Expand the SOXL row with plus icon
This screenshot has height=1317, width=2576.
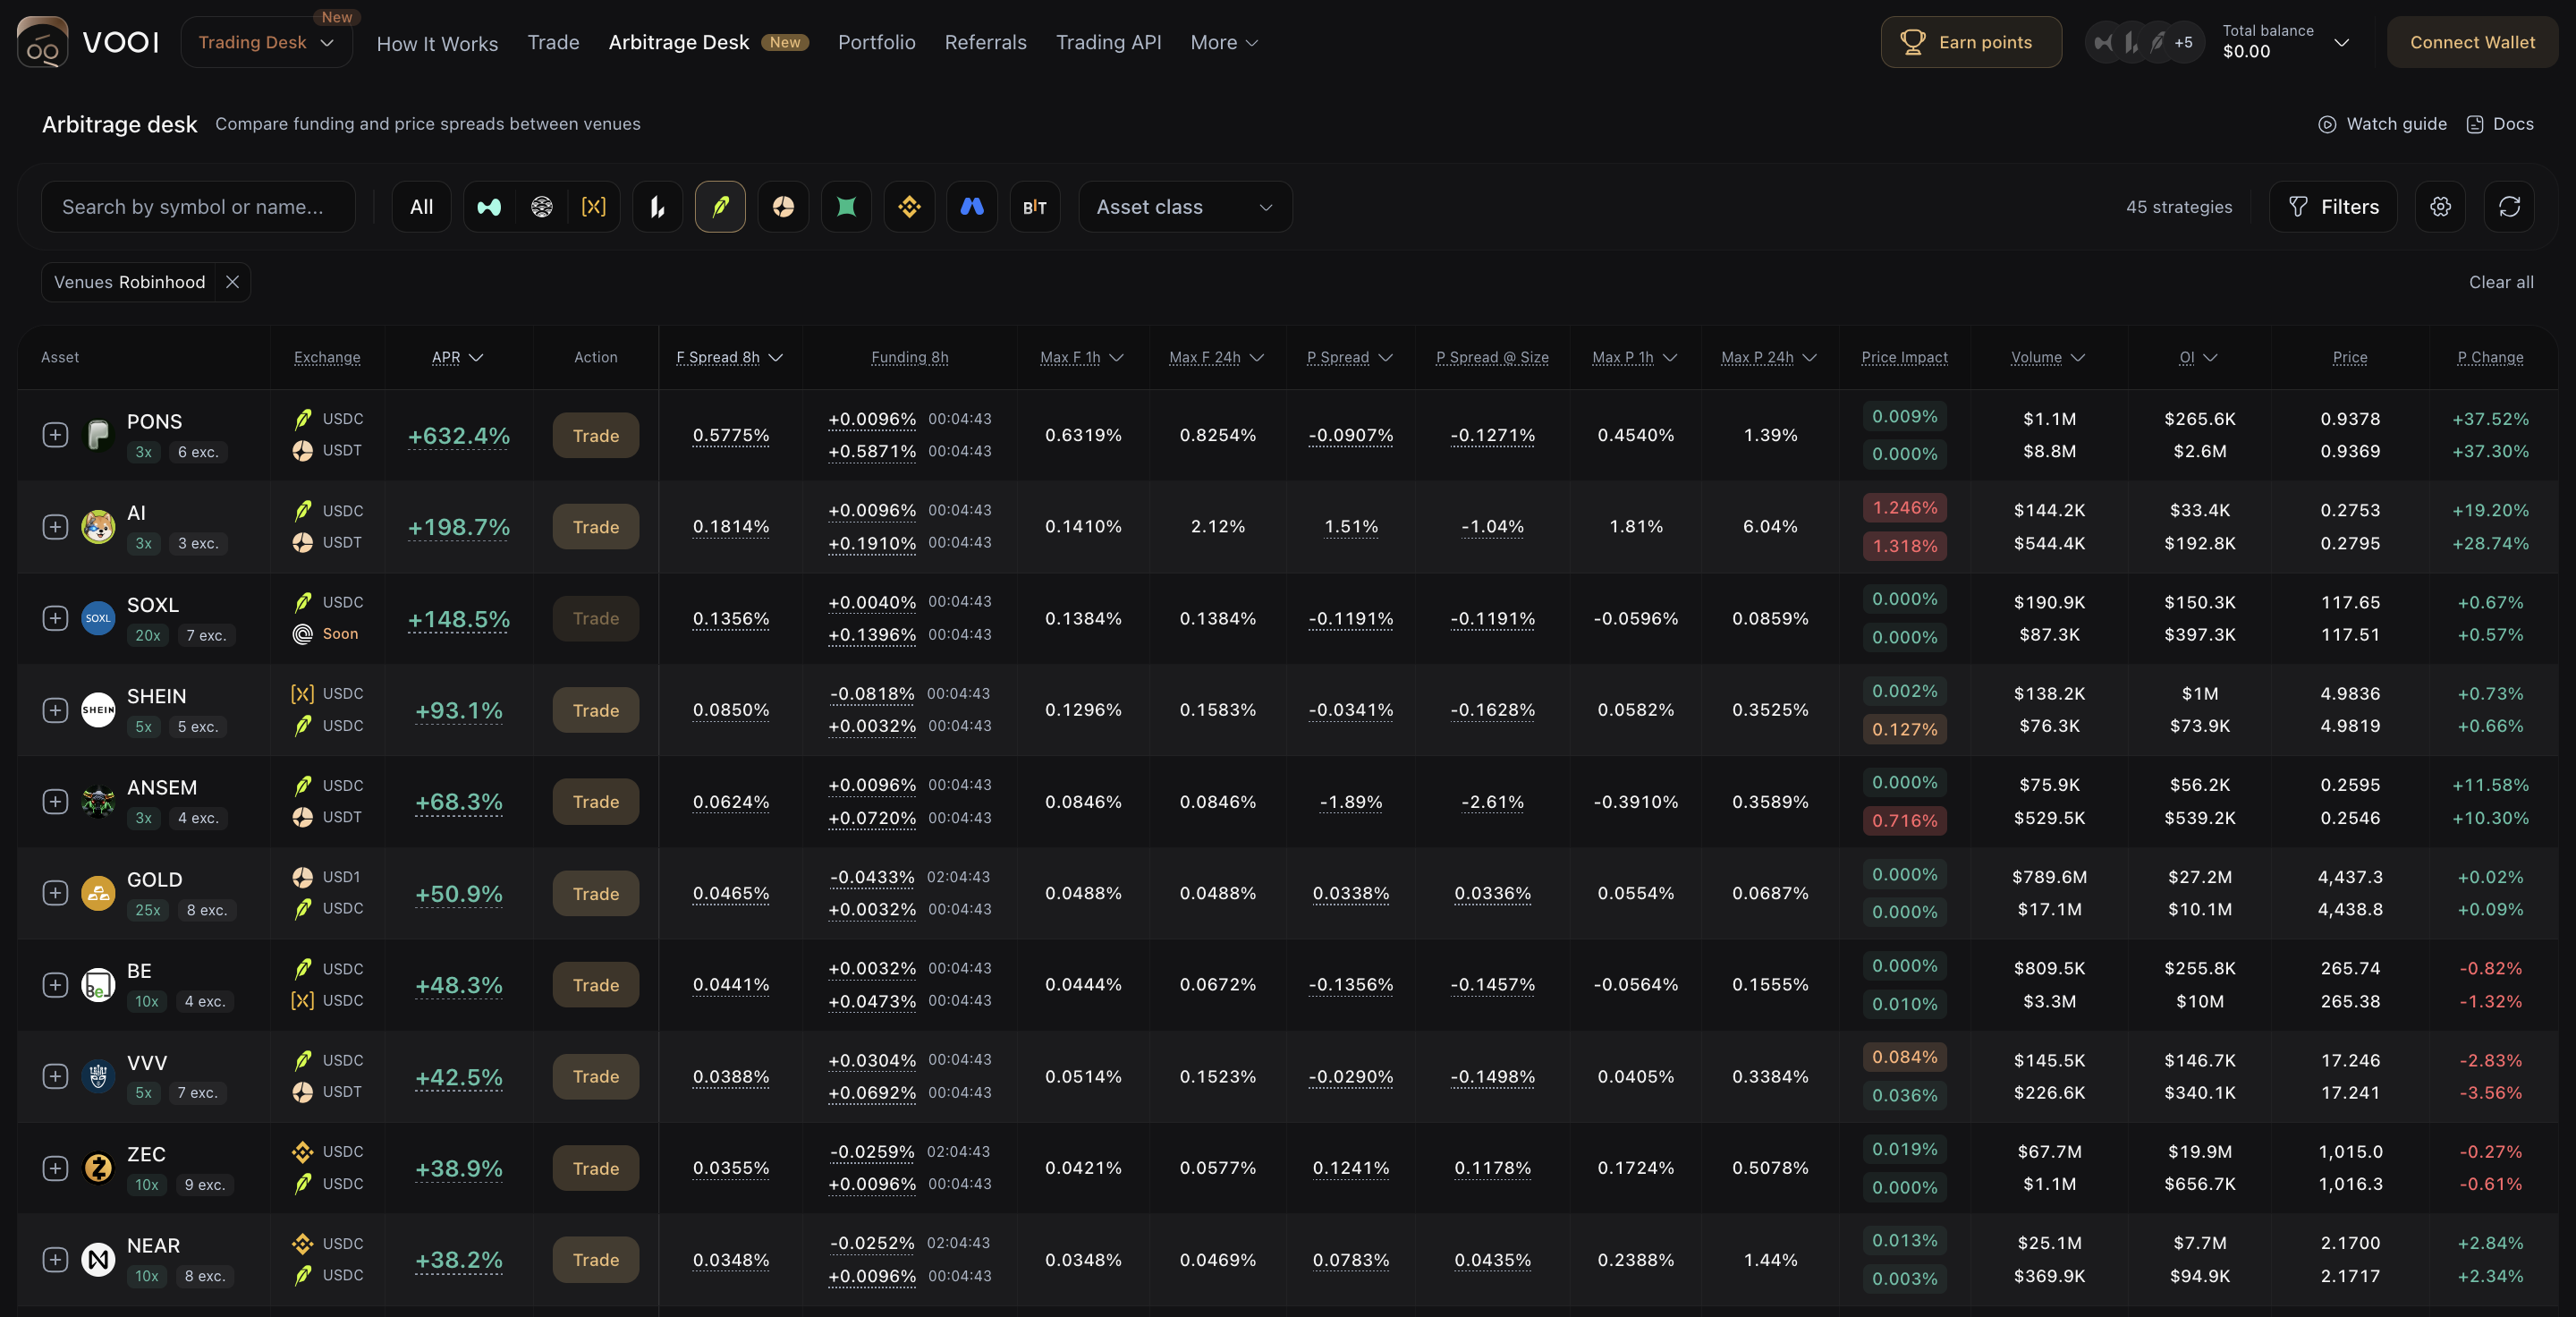click(x=55, y=618)
